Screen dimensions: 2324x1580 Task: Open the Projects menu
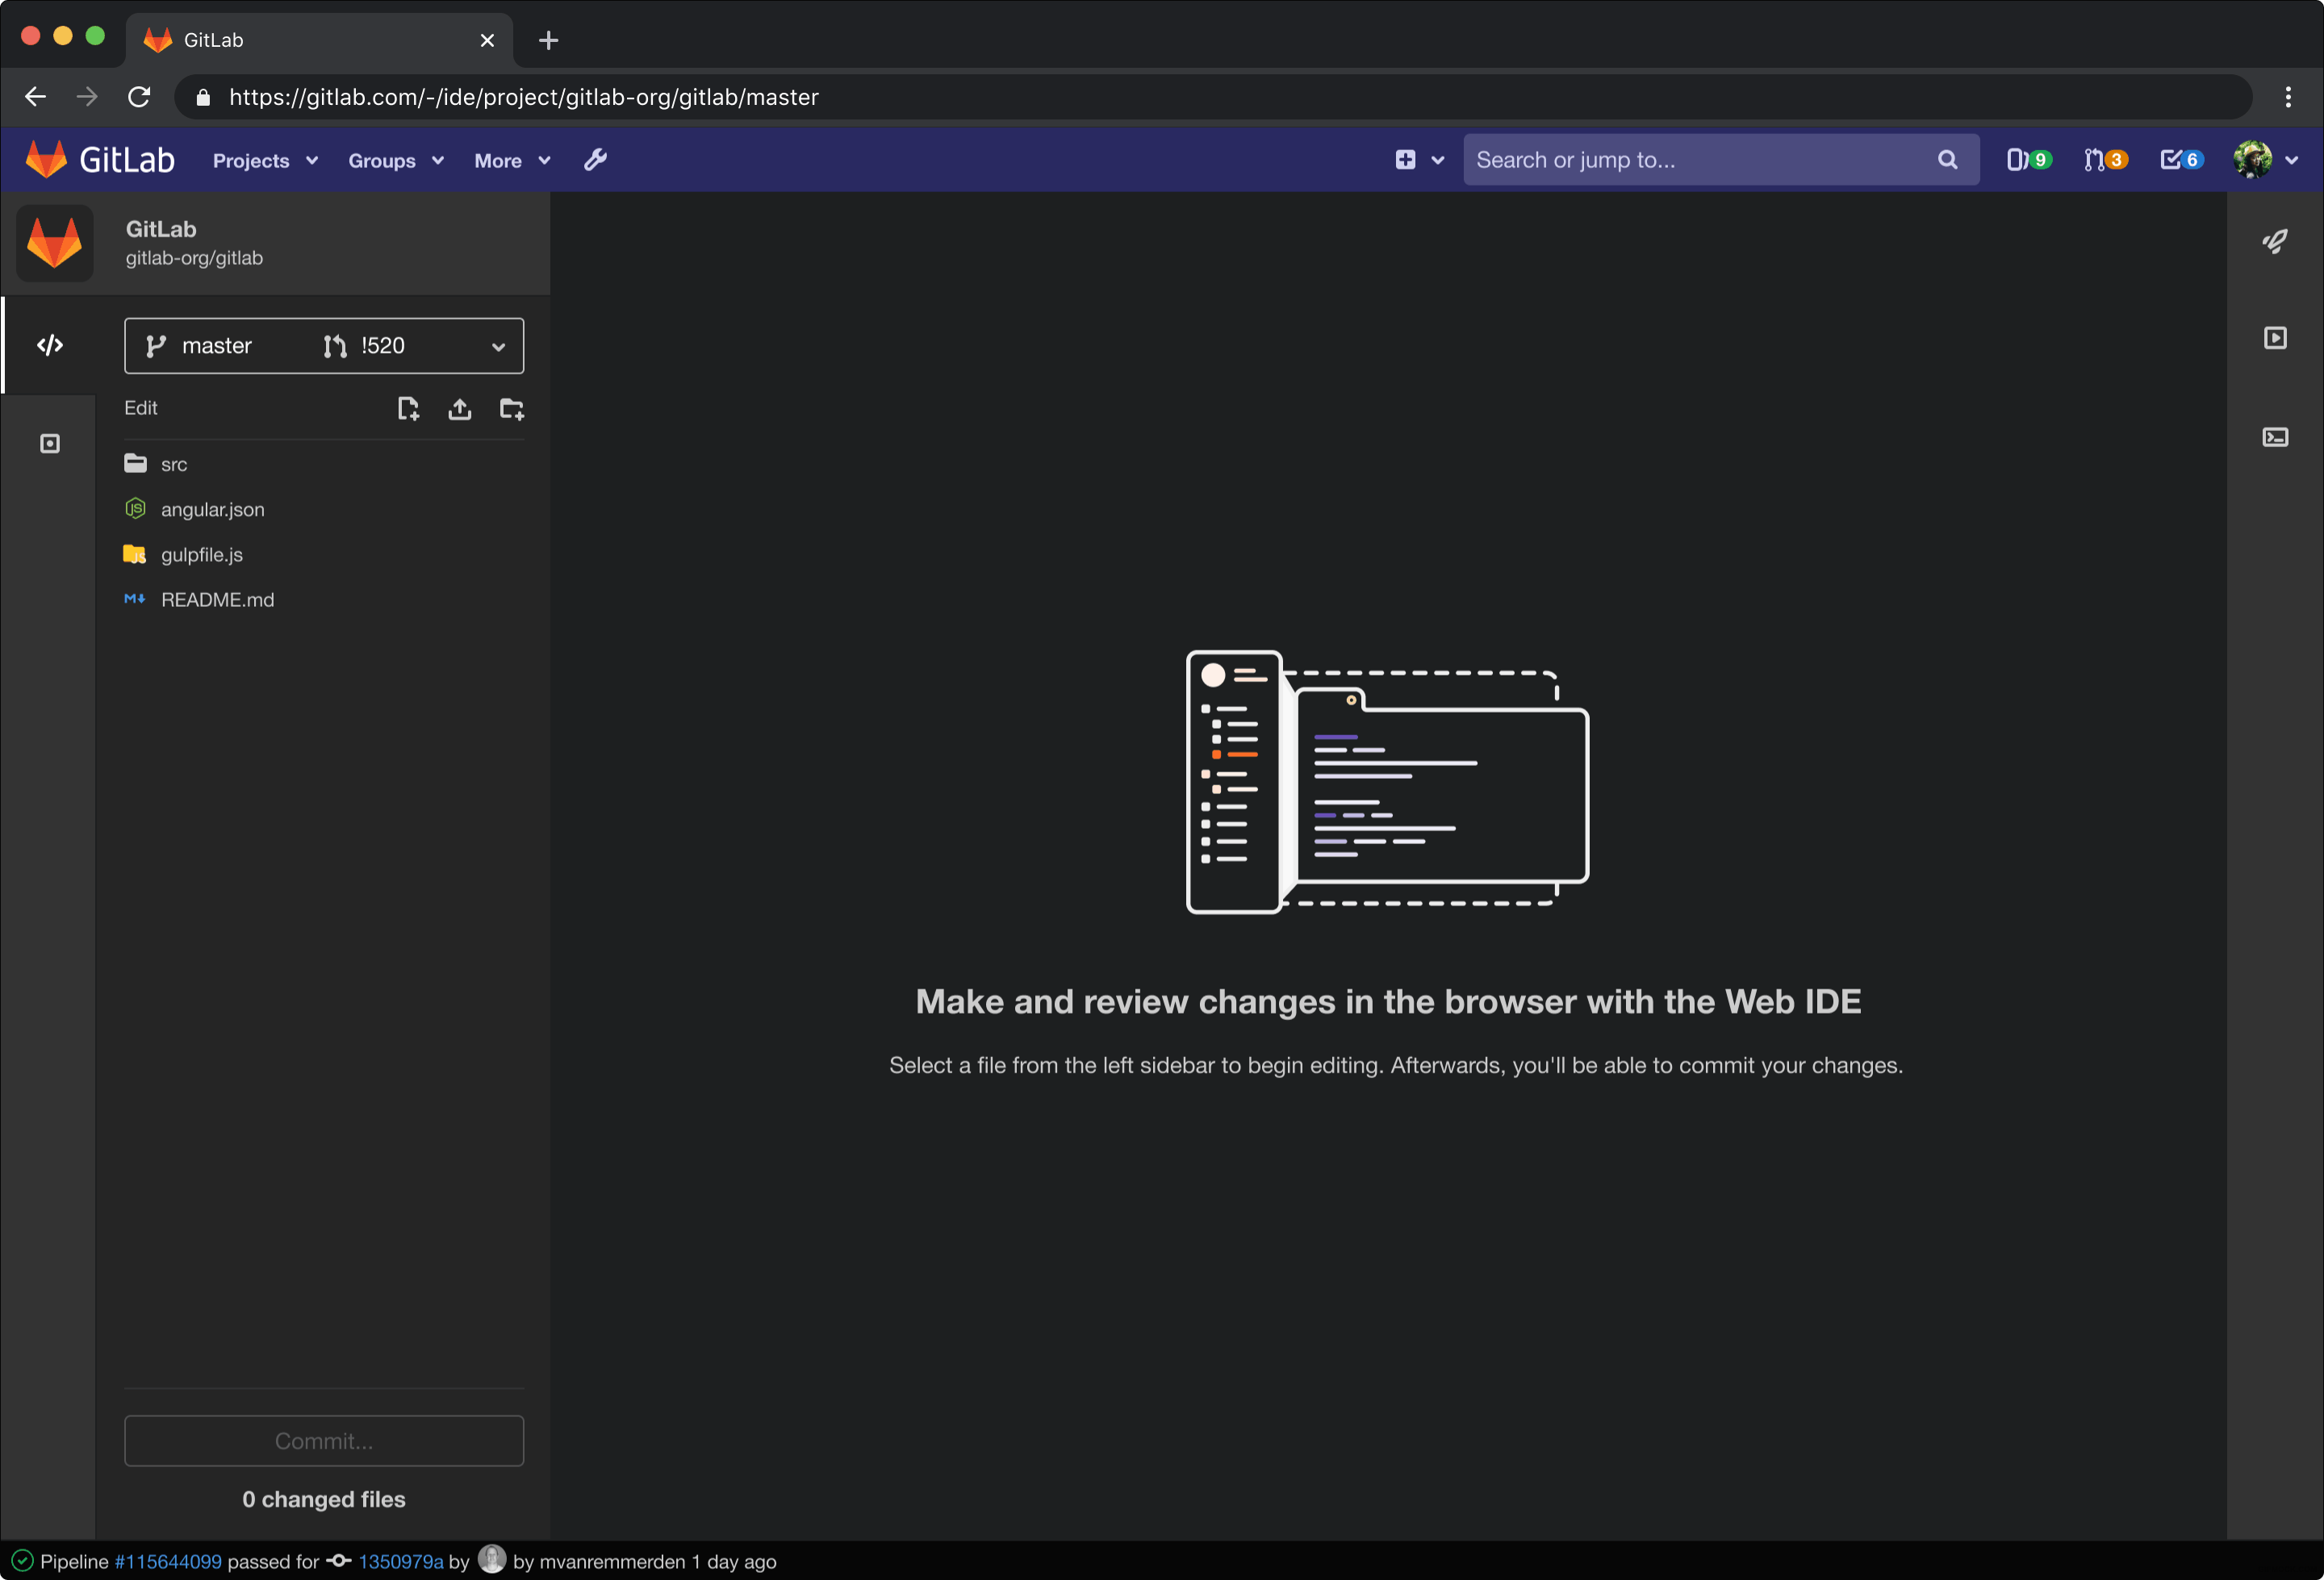pyautogui.click(x=263, y=160)
